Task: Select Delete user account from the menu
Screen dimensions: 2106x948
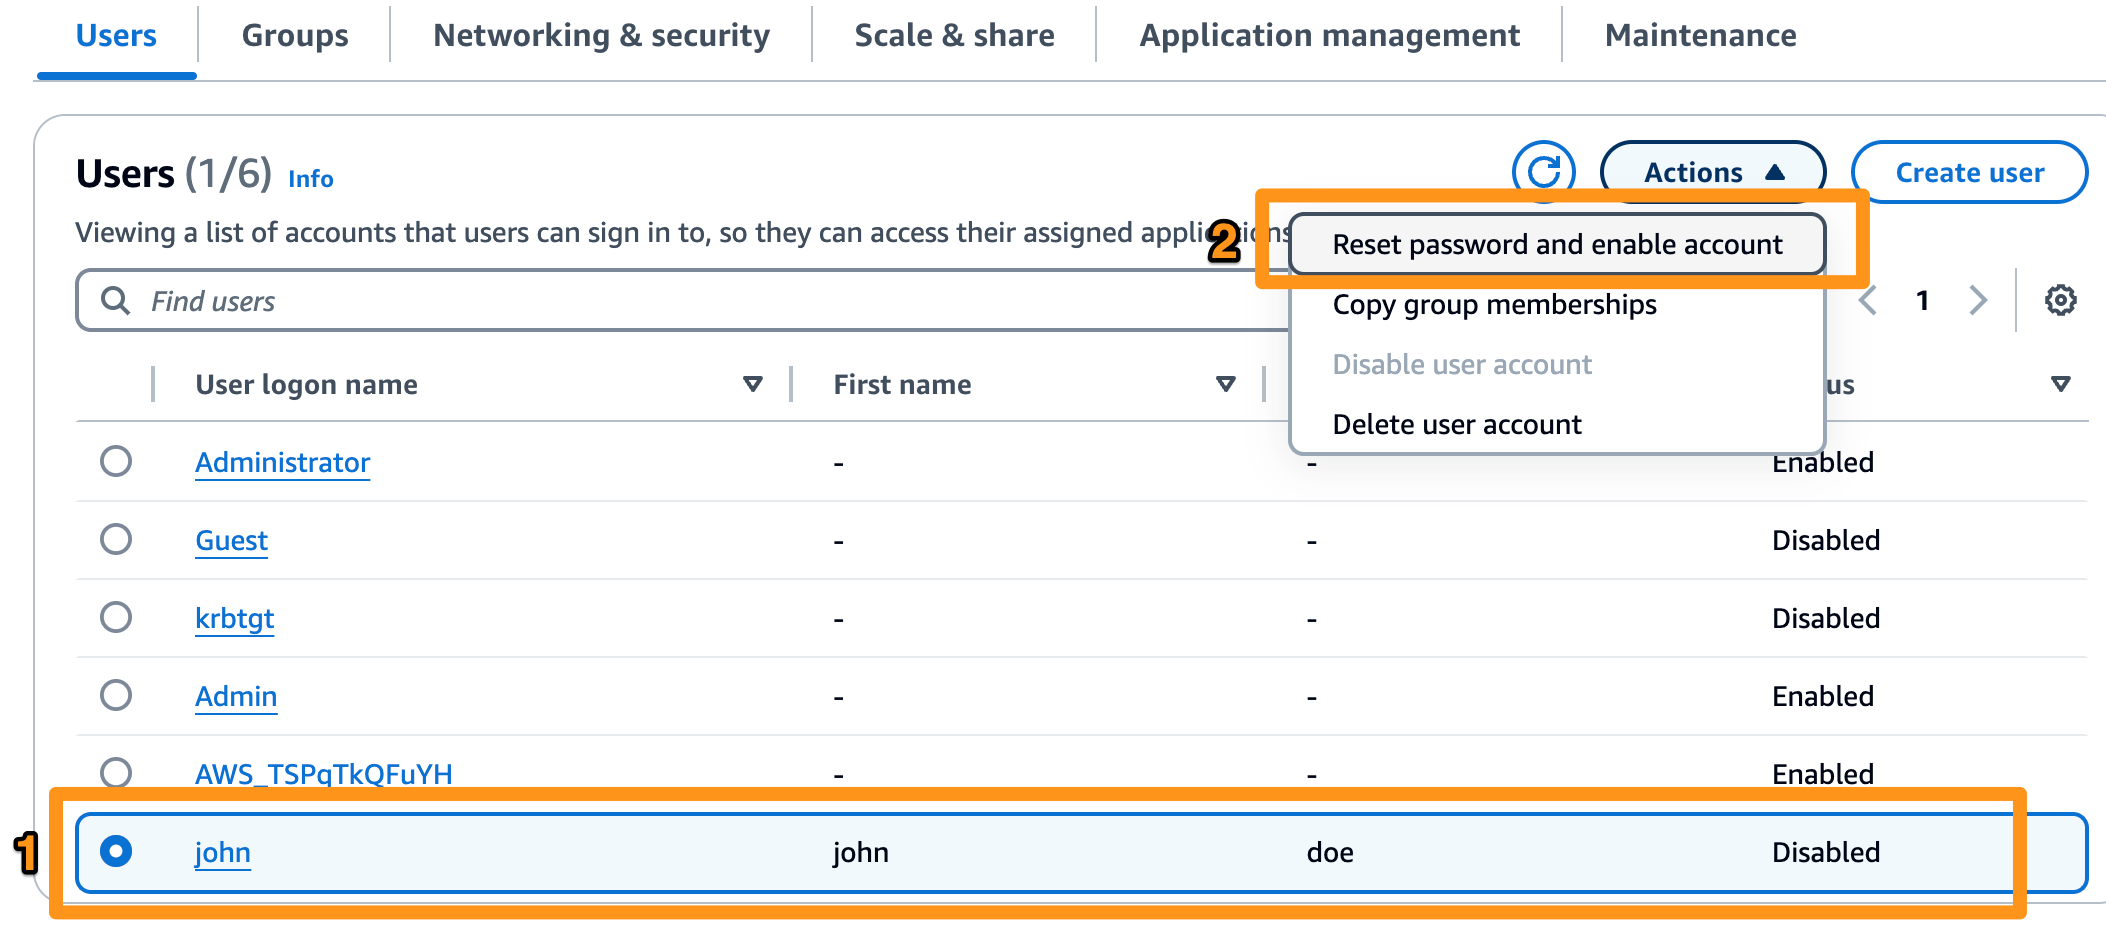Action: click(1457, 423)
